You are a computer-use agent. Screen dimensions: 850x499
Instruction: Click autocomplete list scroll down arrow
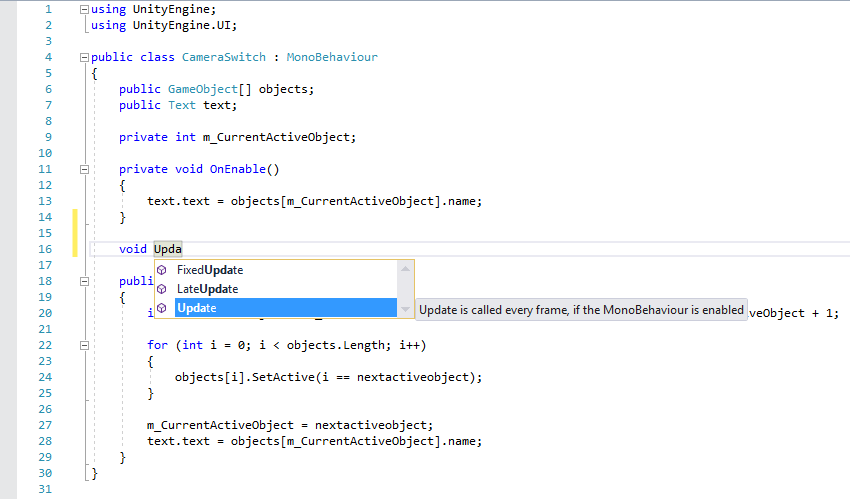[x=405, y=309]
